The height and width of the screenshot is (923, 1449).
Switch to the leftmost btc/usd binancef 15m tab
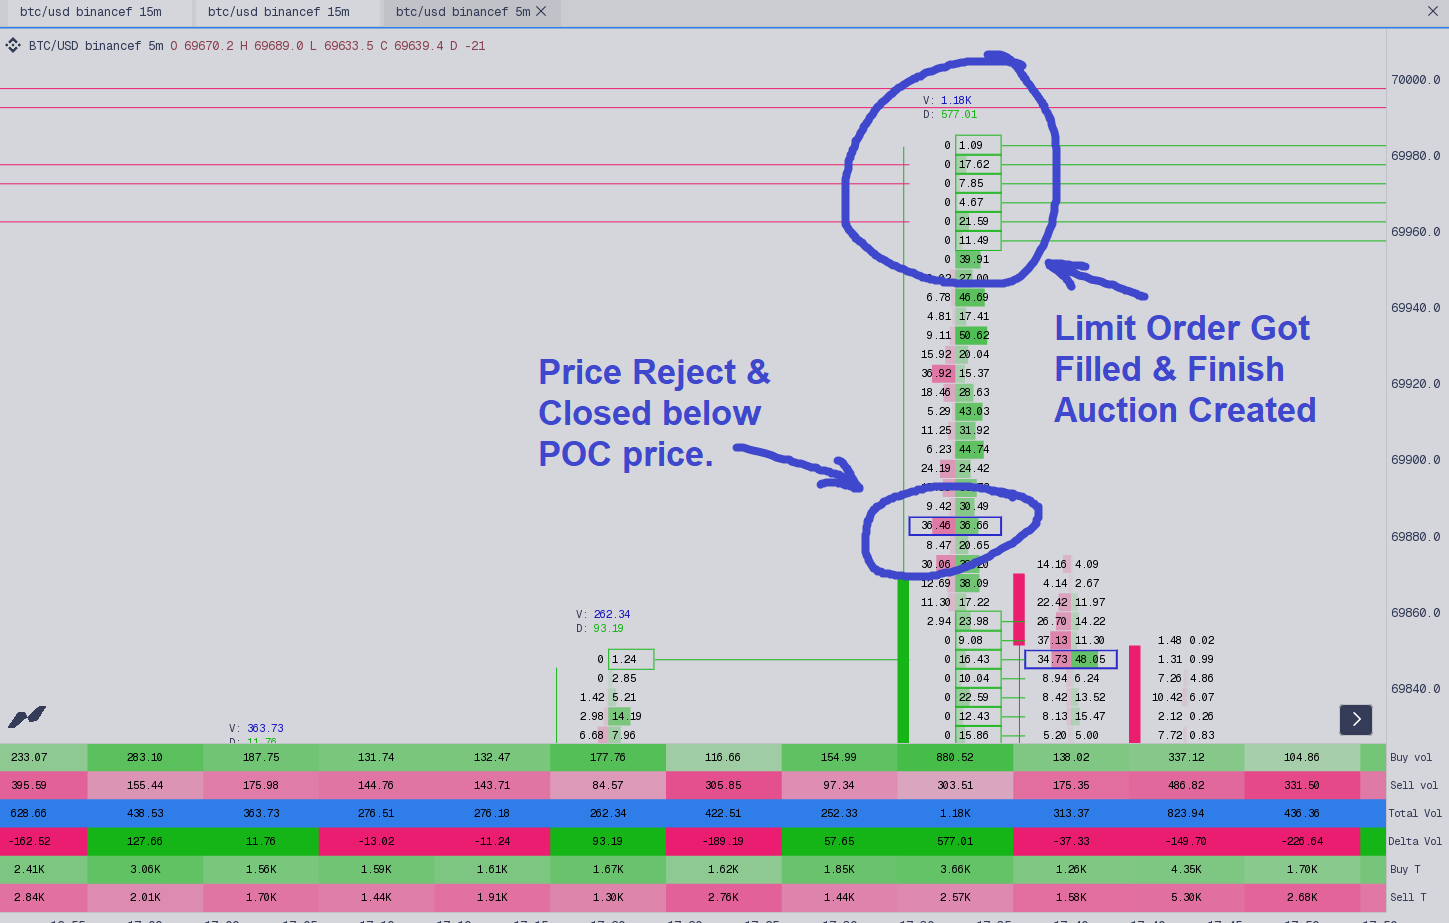90,12
